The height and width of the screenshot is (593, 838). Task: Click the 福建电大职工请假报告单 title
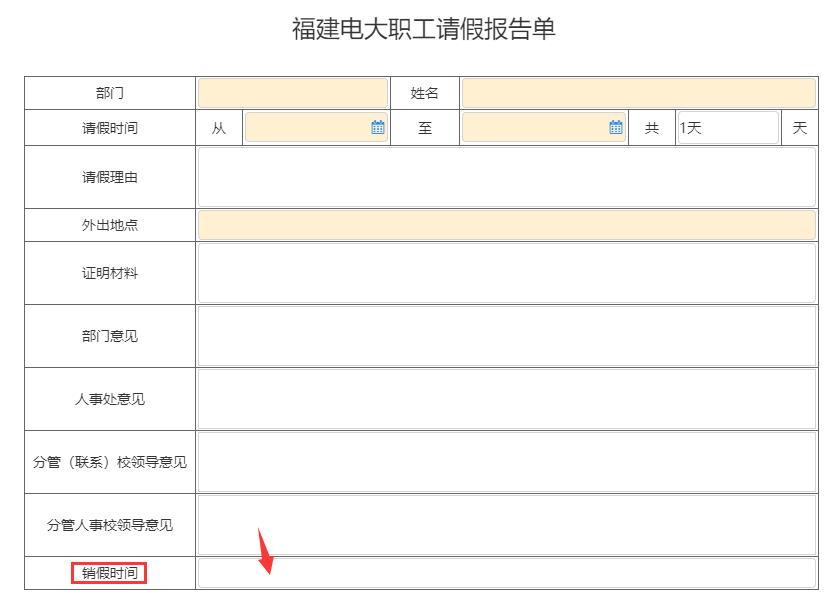[423, 29]
